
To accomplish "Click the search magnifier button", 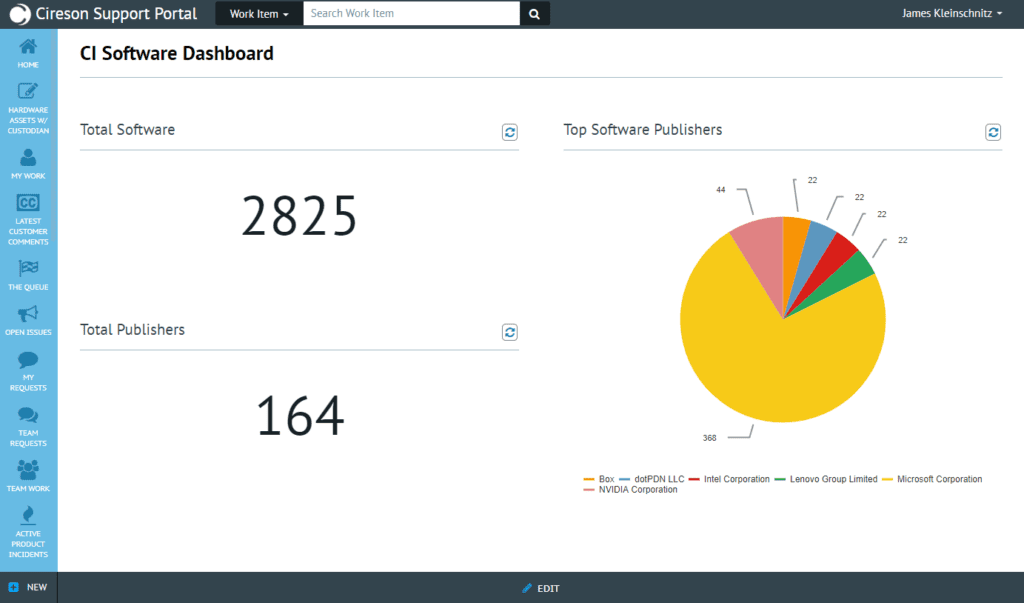I will point(534,14).
